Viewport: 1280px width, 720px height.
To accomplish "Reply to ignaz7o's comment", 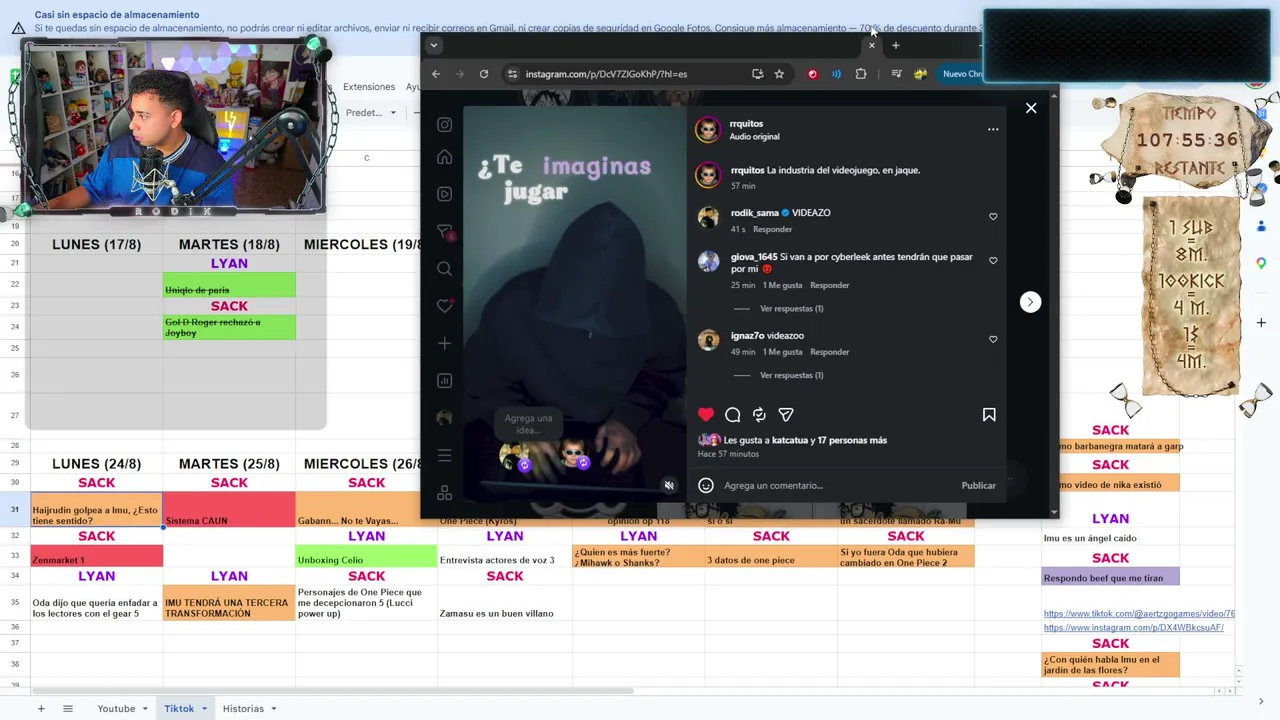I will pos(830,352).
